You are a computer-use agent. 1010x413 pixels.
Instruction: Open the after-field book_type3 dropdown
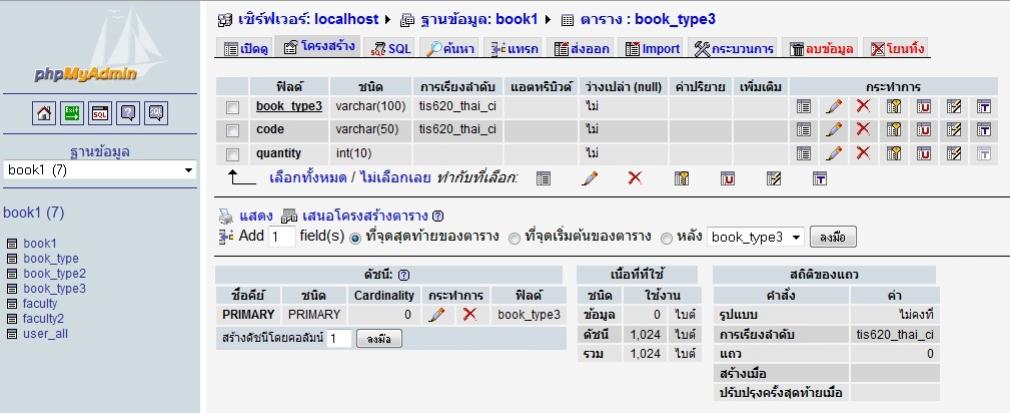tap(756, 237)
